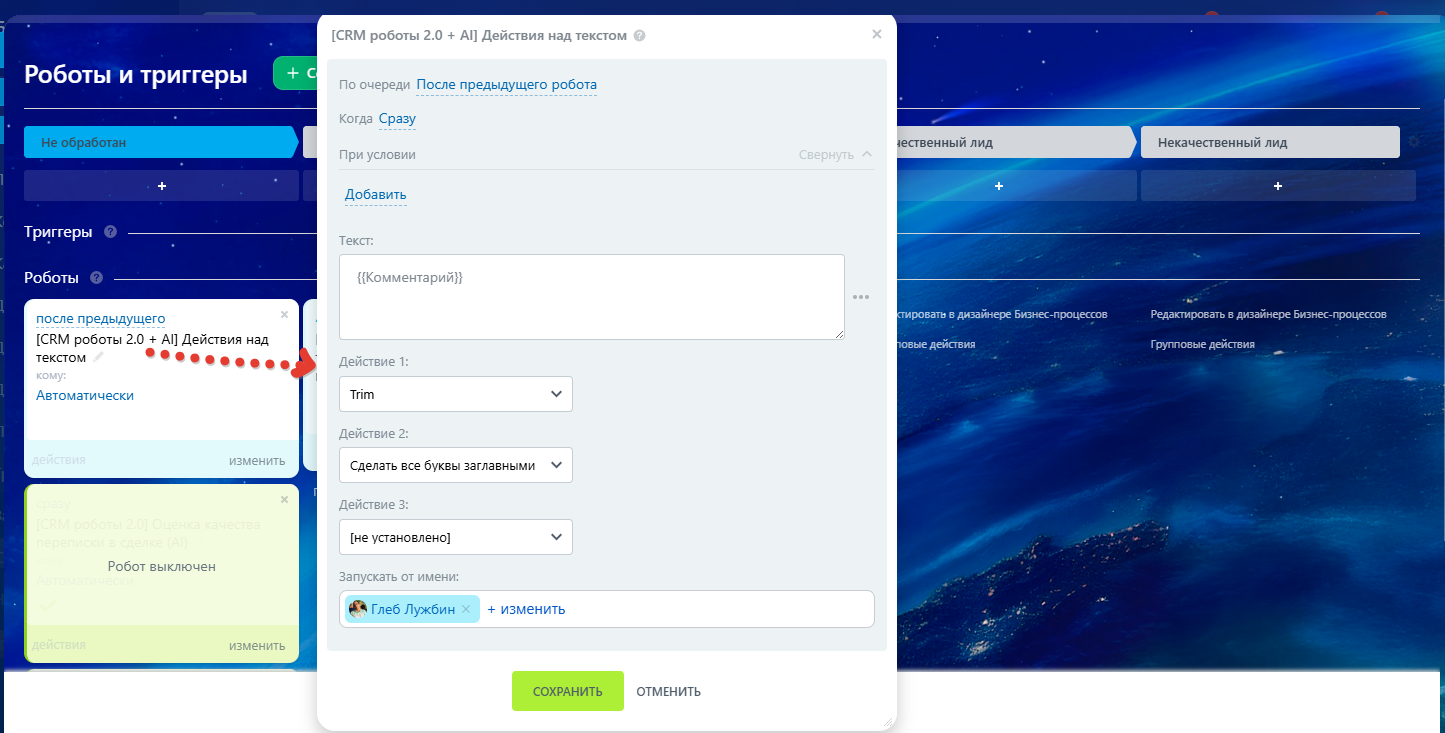The width and height of the screenshot is (1445, 733).
Task: Click the help icon next to Триггеры
Action: pyautogui.click(x=110, y=232)
